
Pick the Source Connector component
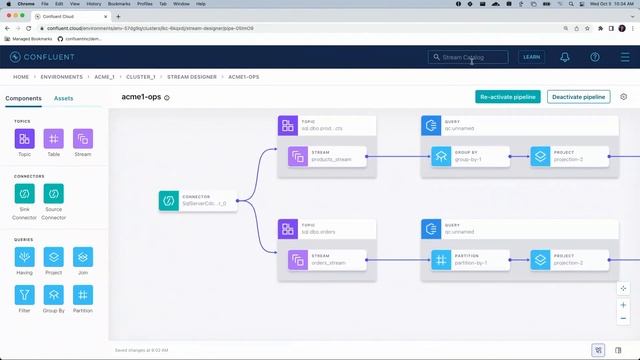(x=53, y=193)
